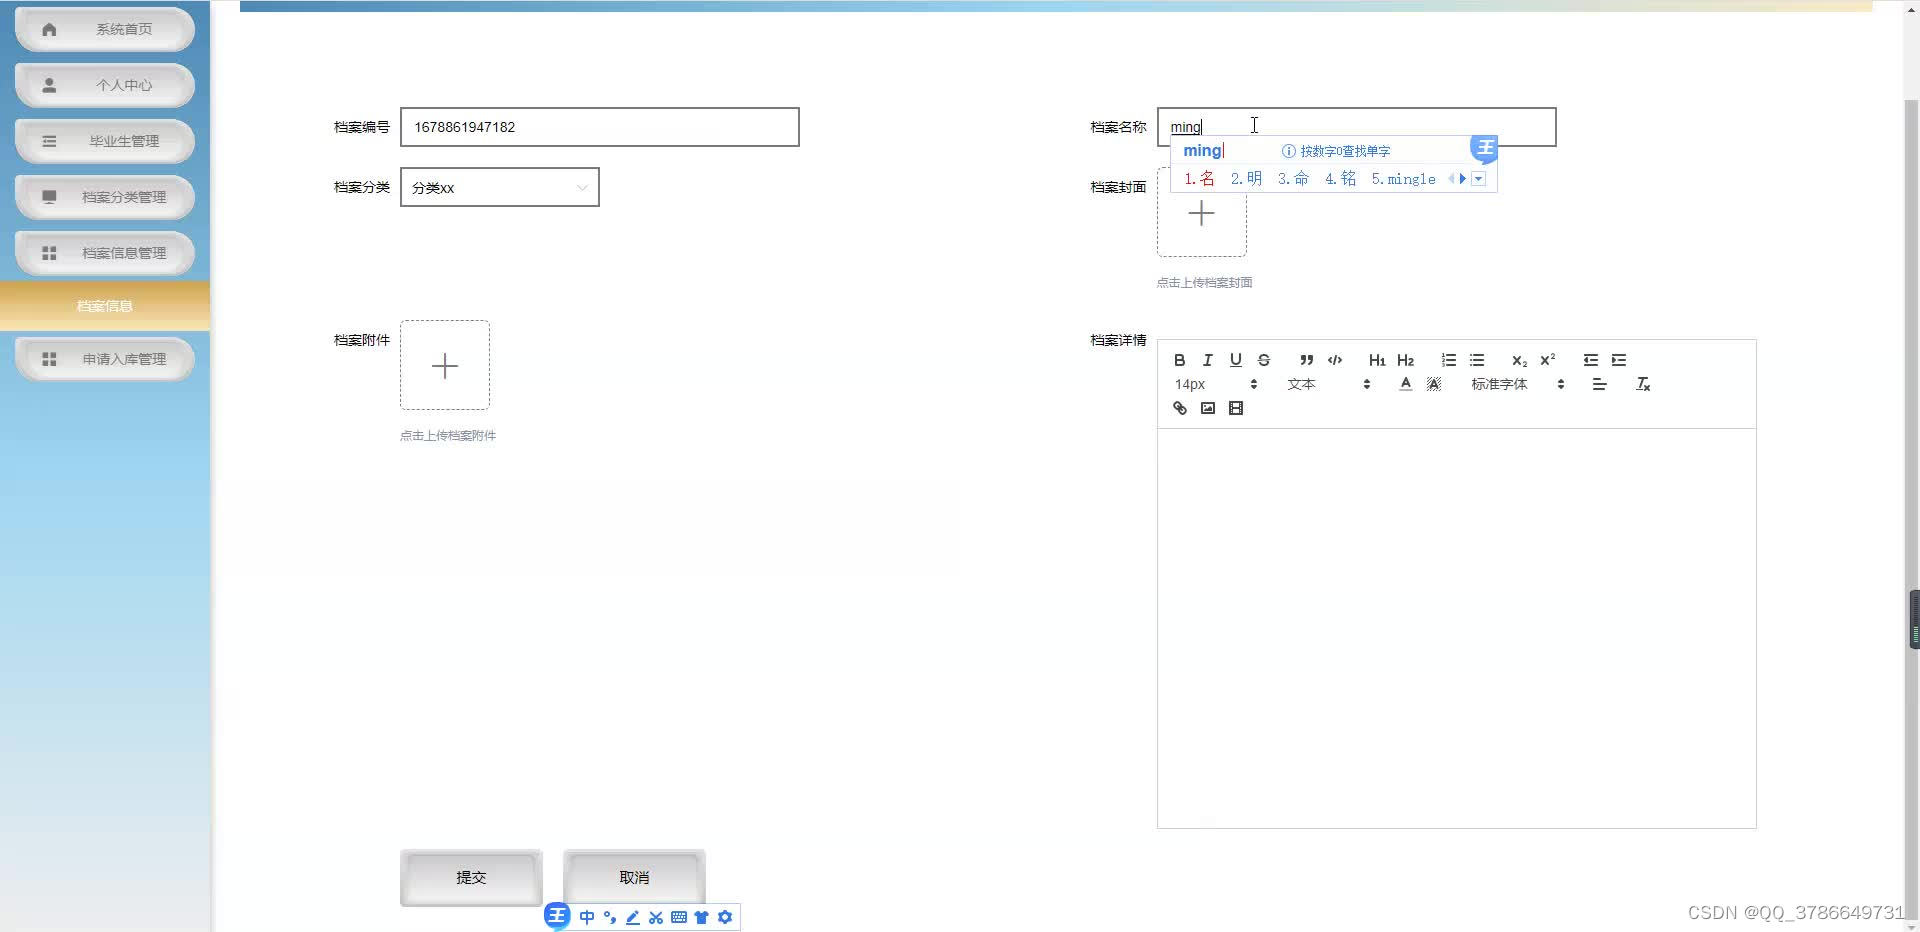Open the text color picker

point(1406,384)
